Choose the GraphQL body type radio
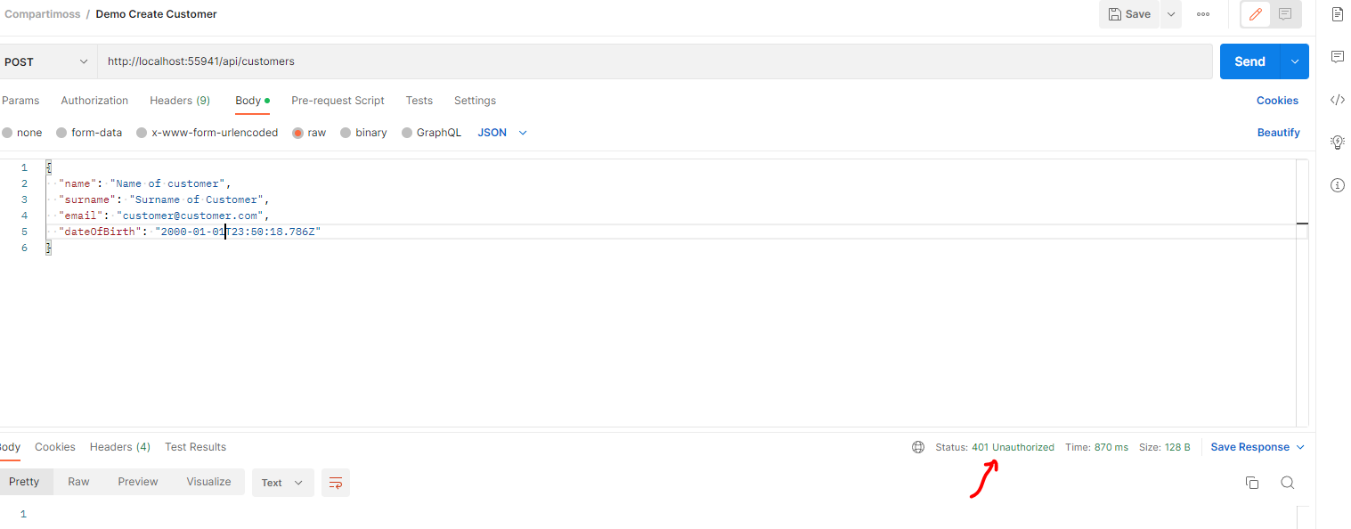The height and width of the screenshot is (529, 1351). coord(407,133)
